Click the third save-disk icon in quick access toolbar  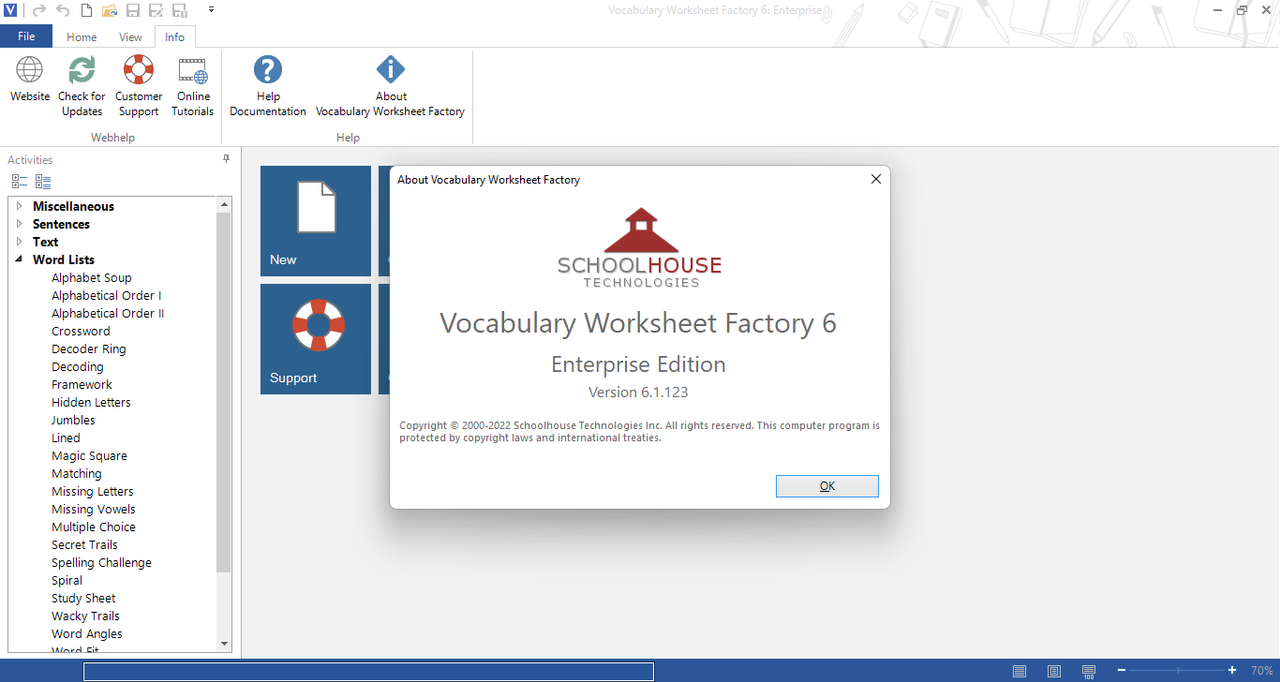(x=180, y=10)
